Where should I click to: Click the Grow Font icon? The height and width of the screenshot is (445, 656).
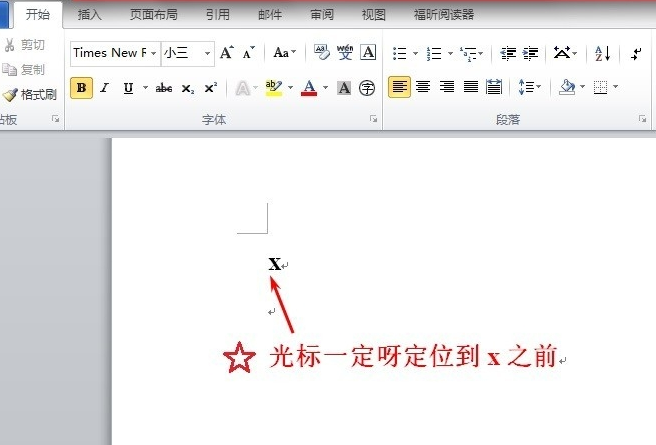(227, 53)
